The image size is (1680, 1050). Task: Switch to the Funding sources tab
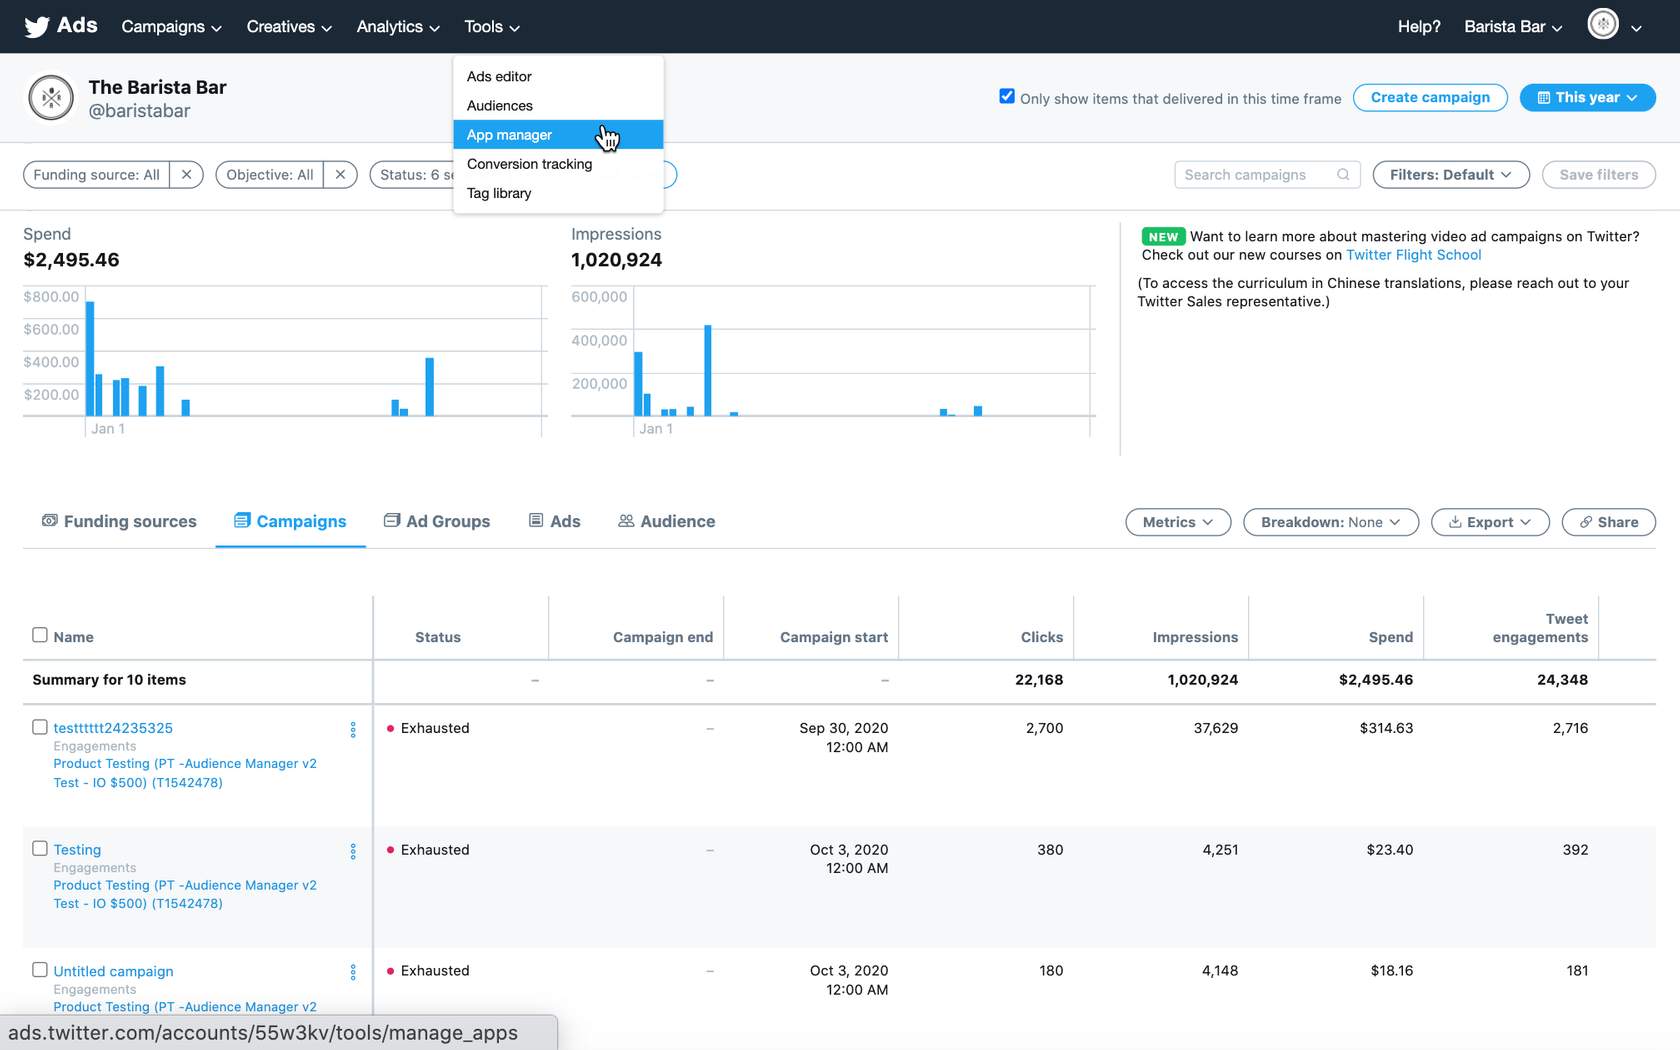(x=119, y=521)
